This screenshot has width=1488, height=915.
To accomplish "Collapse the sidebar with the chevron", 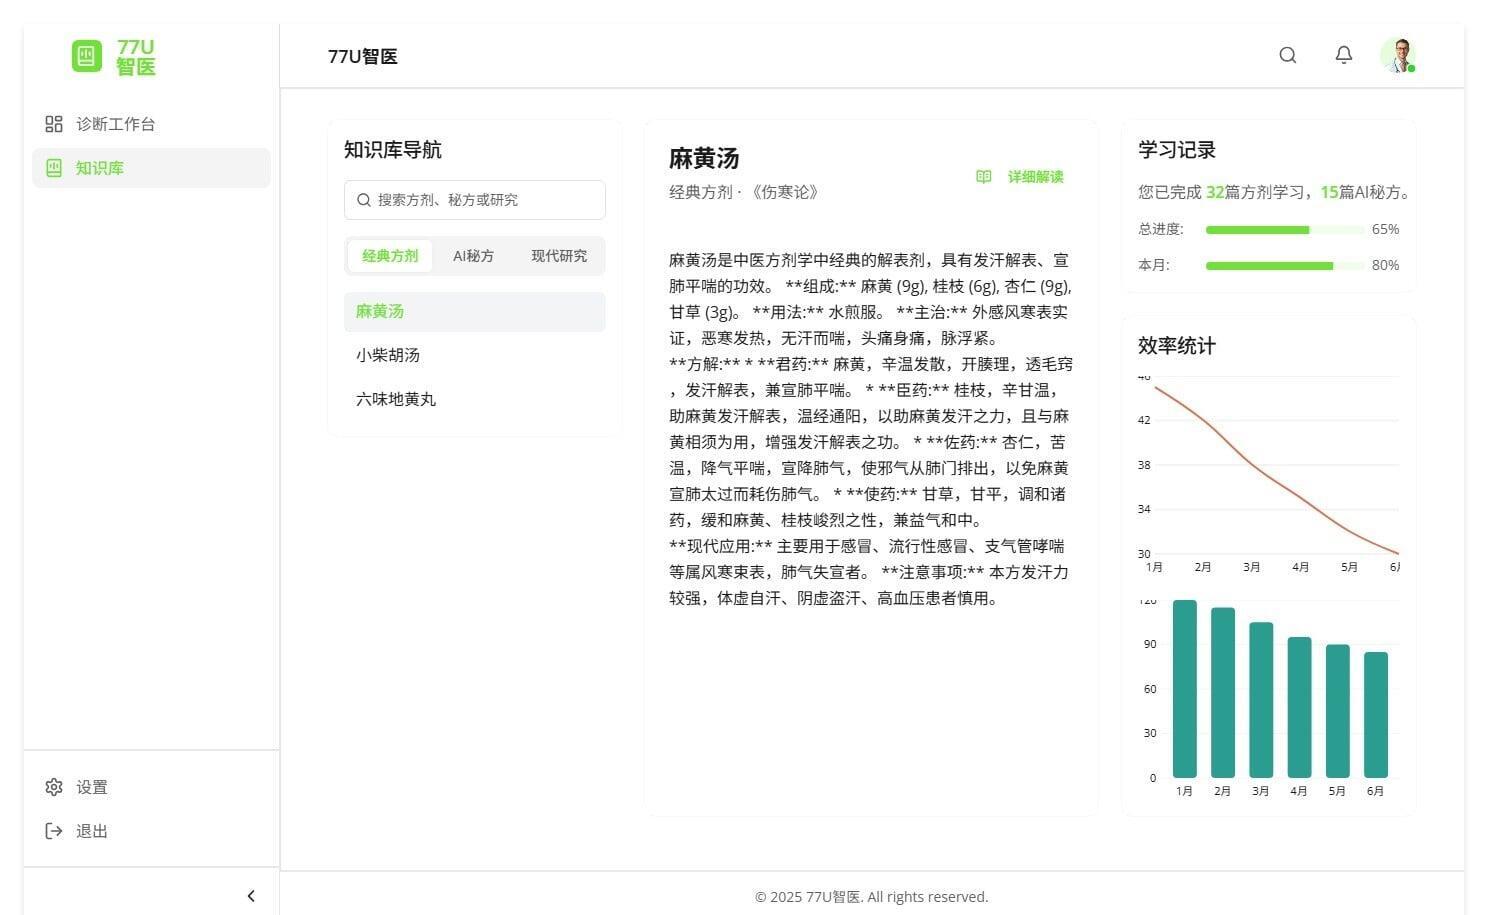I will point(251,896).
